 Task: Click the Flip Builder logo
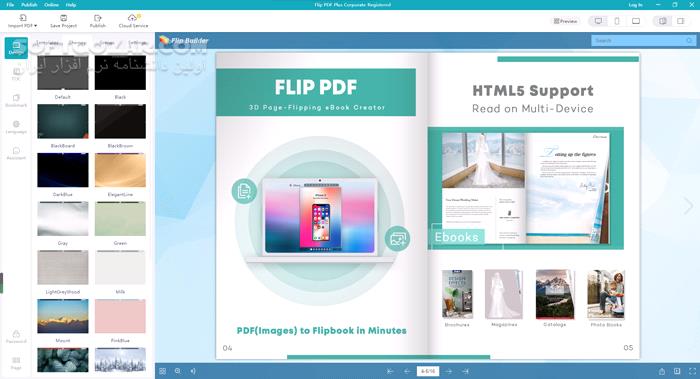click(184, 41)
